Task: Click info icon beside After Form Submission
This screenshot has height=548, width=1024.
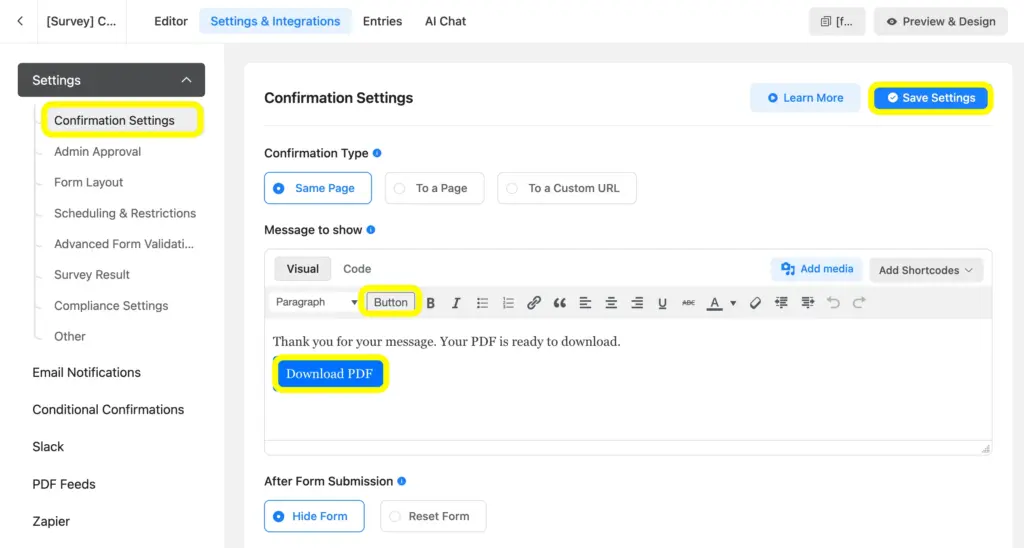Action: (402, 481)
